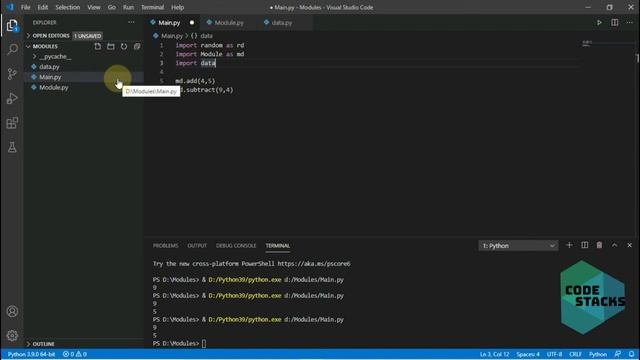Image resolution: width=640 pixels, height=360 pixels.
Task: Open notifications bell in status bar
Action: [631, 354]
